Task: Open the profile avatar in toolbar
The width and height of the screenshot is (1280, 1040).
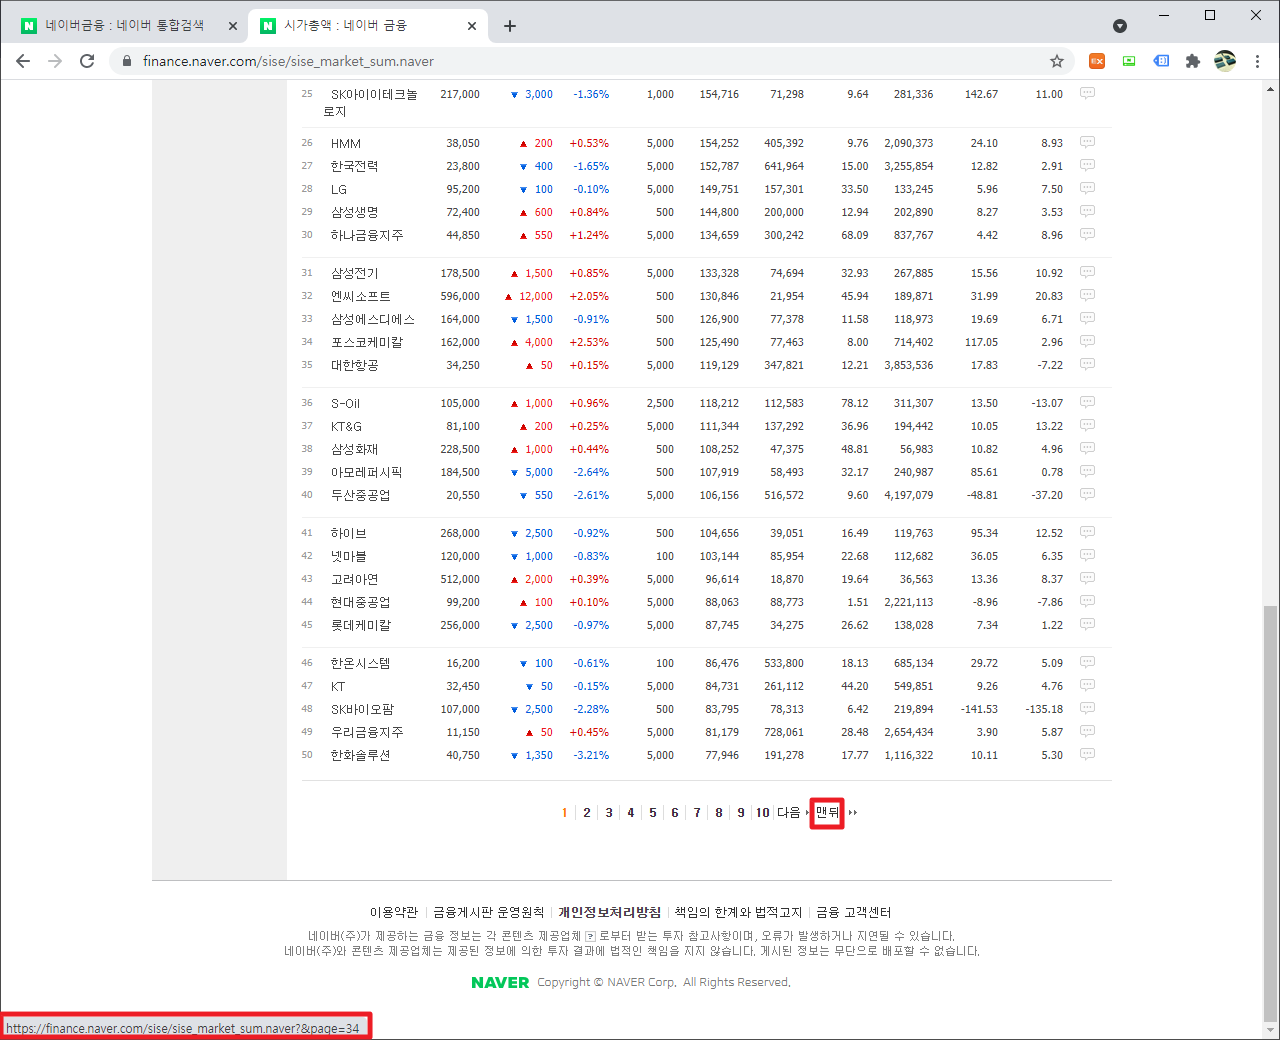Action: click(1225, 61)
